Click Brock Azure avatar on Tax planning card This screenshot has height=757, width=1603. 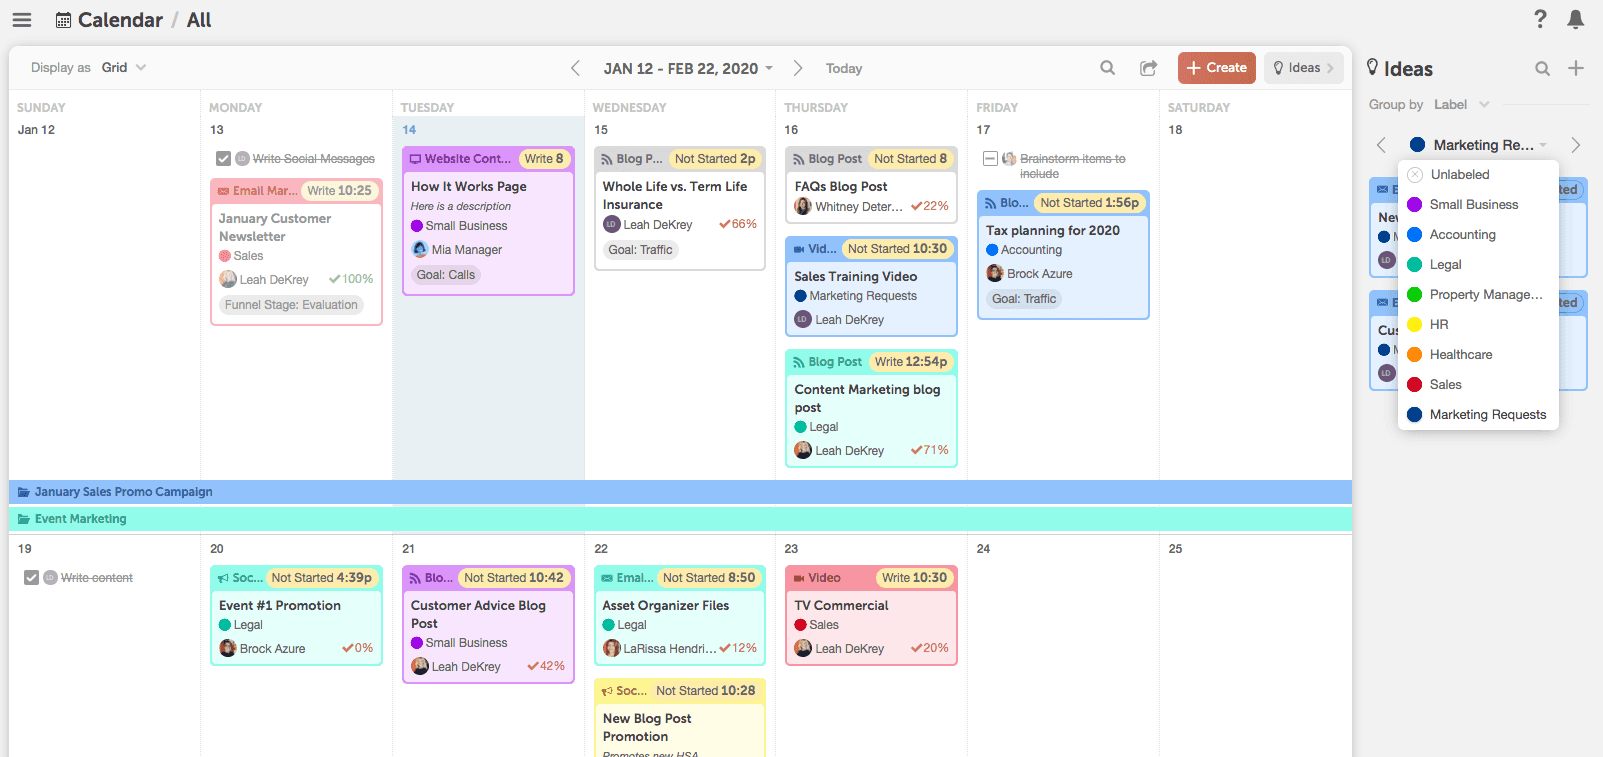995,273
